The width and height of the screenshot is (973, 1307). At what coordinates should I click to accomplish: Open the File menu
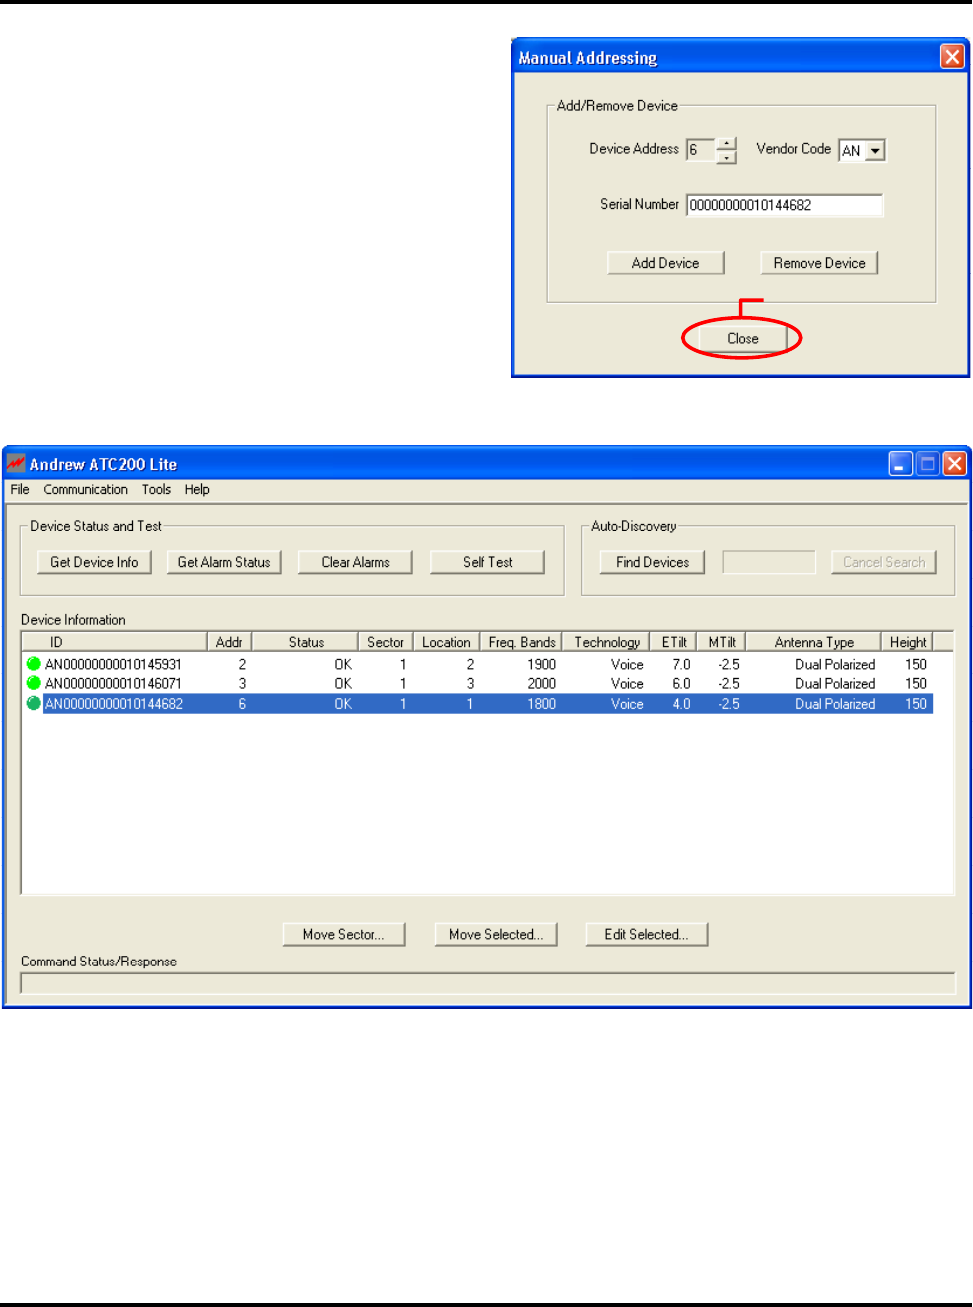click(20, 490)
